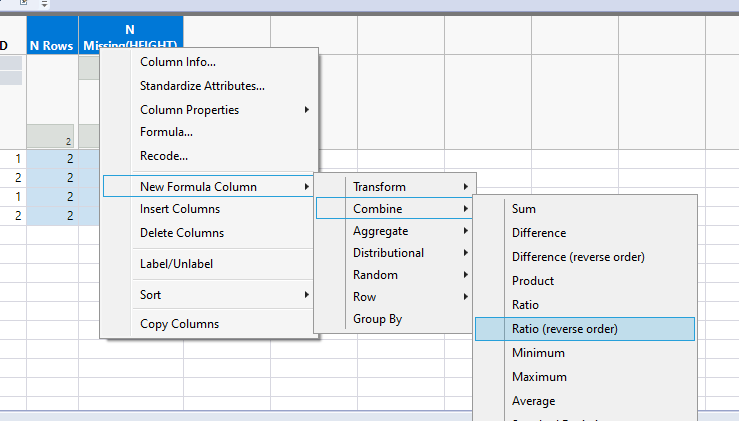Image resolution: width=739 pixels, height=421 pixels.
Task: Expand the Sort submenu
Action: pyautogui.click(x=151, y=295)
